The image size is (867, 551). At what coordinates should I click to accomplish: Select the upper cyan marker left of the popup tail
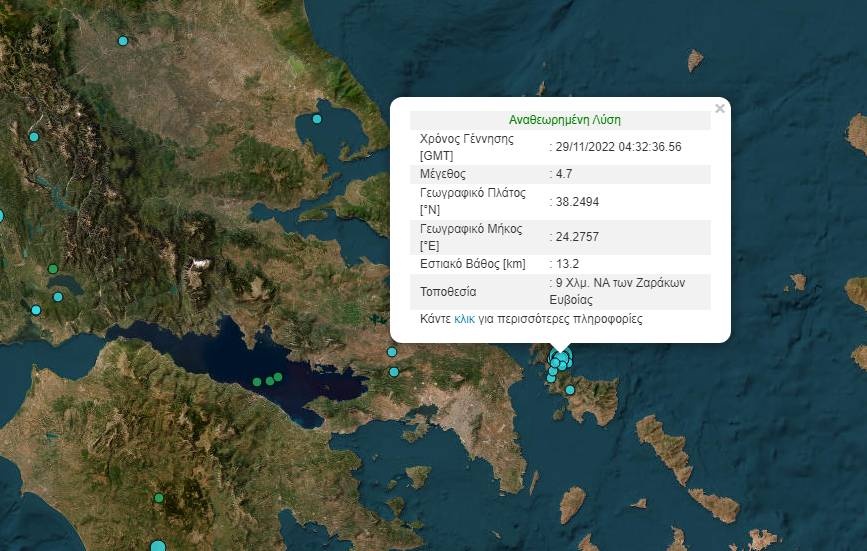(x=392, y=352)
